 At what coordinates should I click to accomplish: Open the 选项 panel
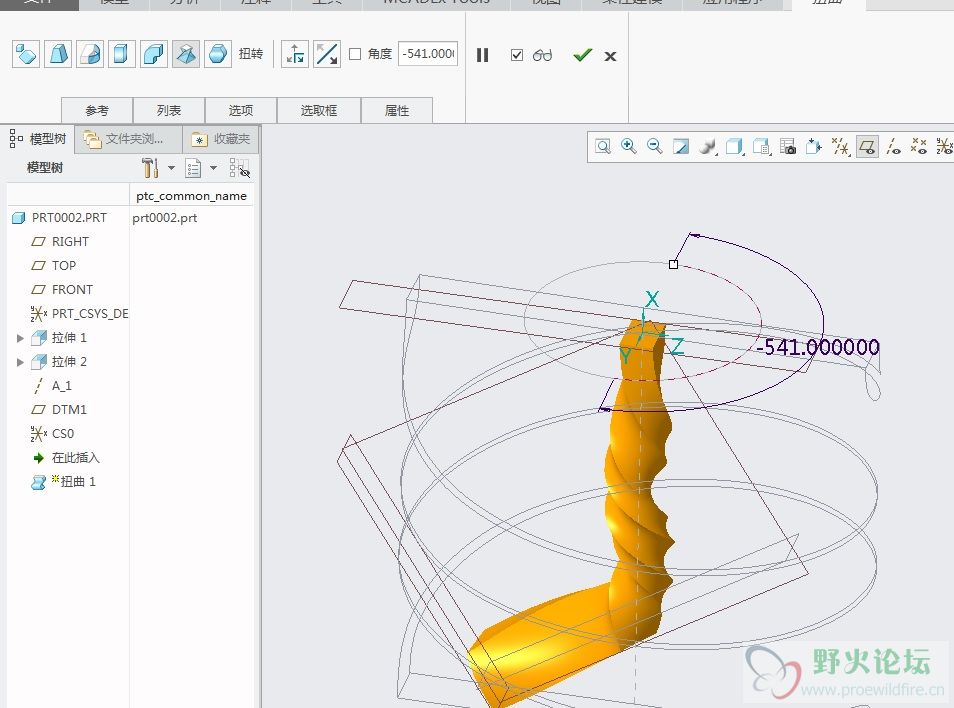click(x=240, y=111)
